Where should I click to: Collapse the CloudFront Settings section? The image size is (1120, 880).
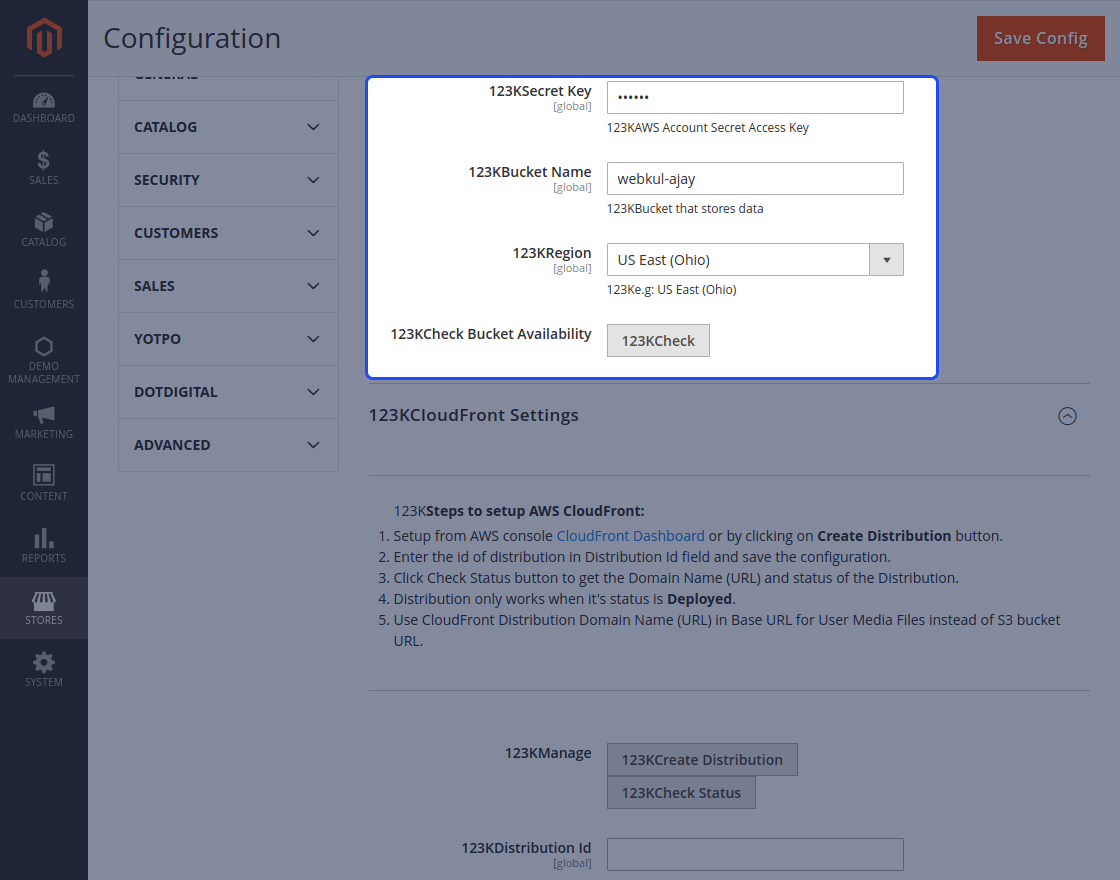(x=1067, y=416)
